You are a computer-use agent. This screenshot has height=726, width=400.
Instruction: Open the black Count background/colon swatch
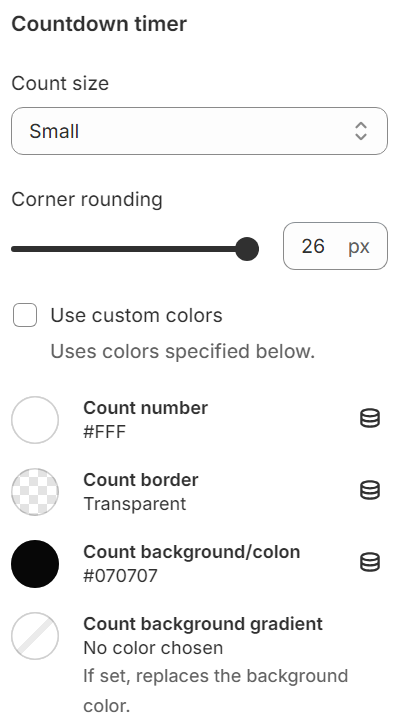(35, 564)
